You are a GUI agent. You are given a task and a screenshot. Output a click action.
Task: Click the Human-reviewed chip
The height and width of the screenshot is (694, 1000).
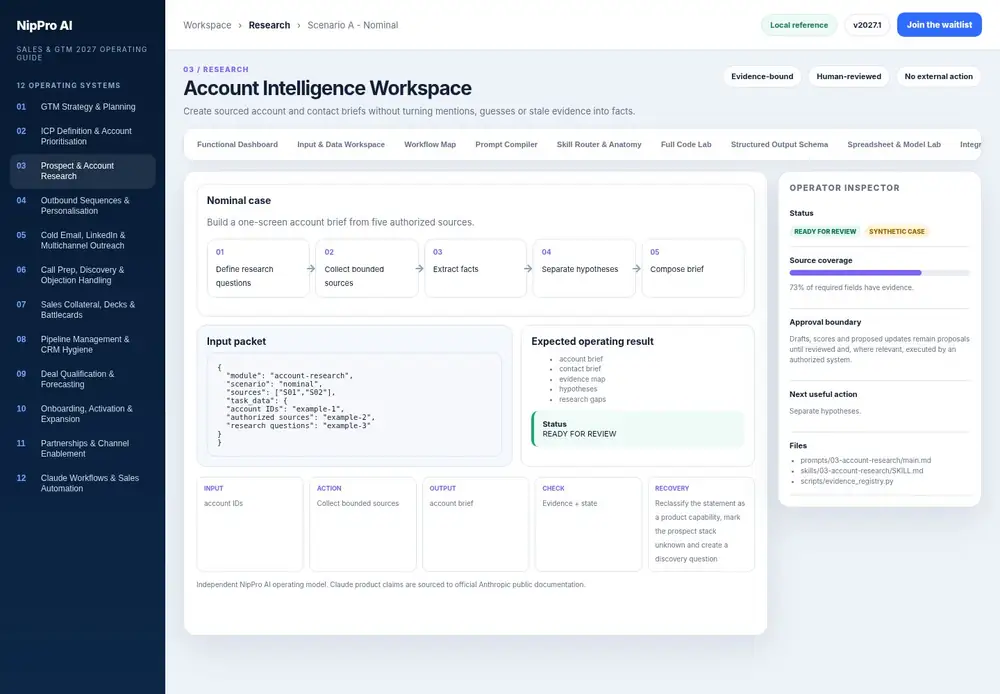[849, 77]
